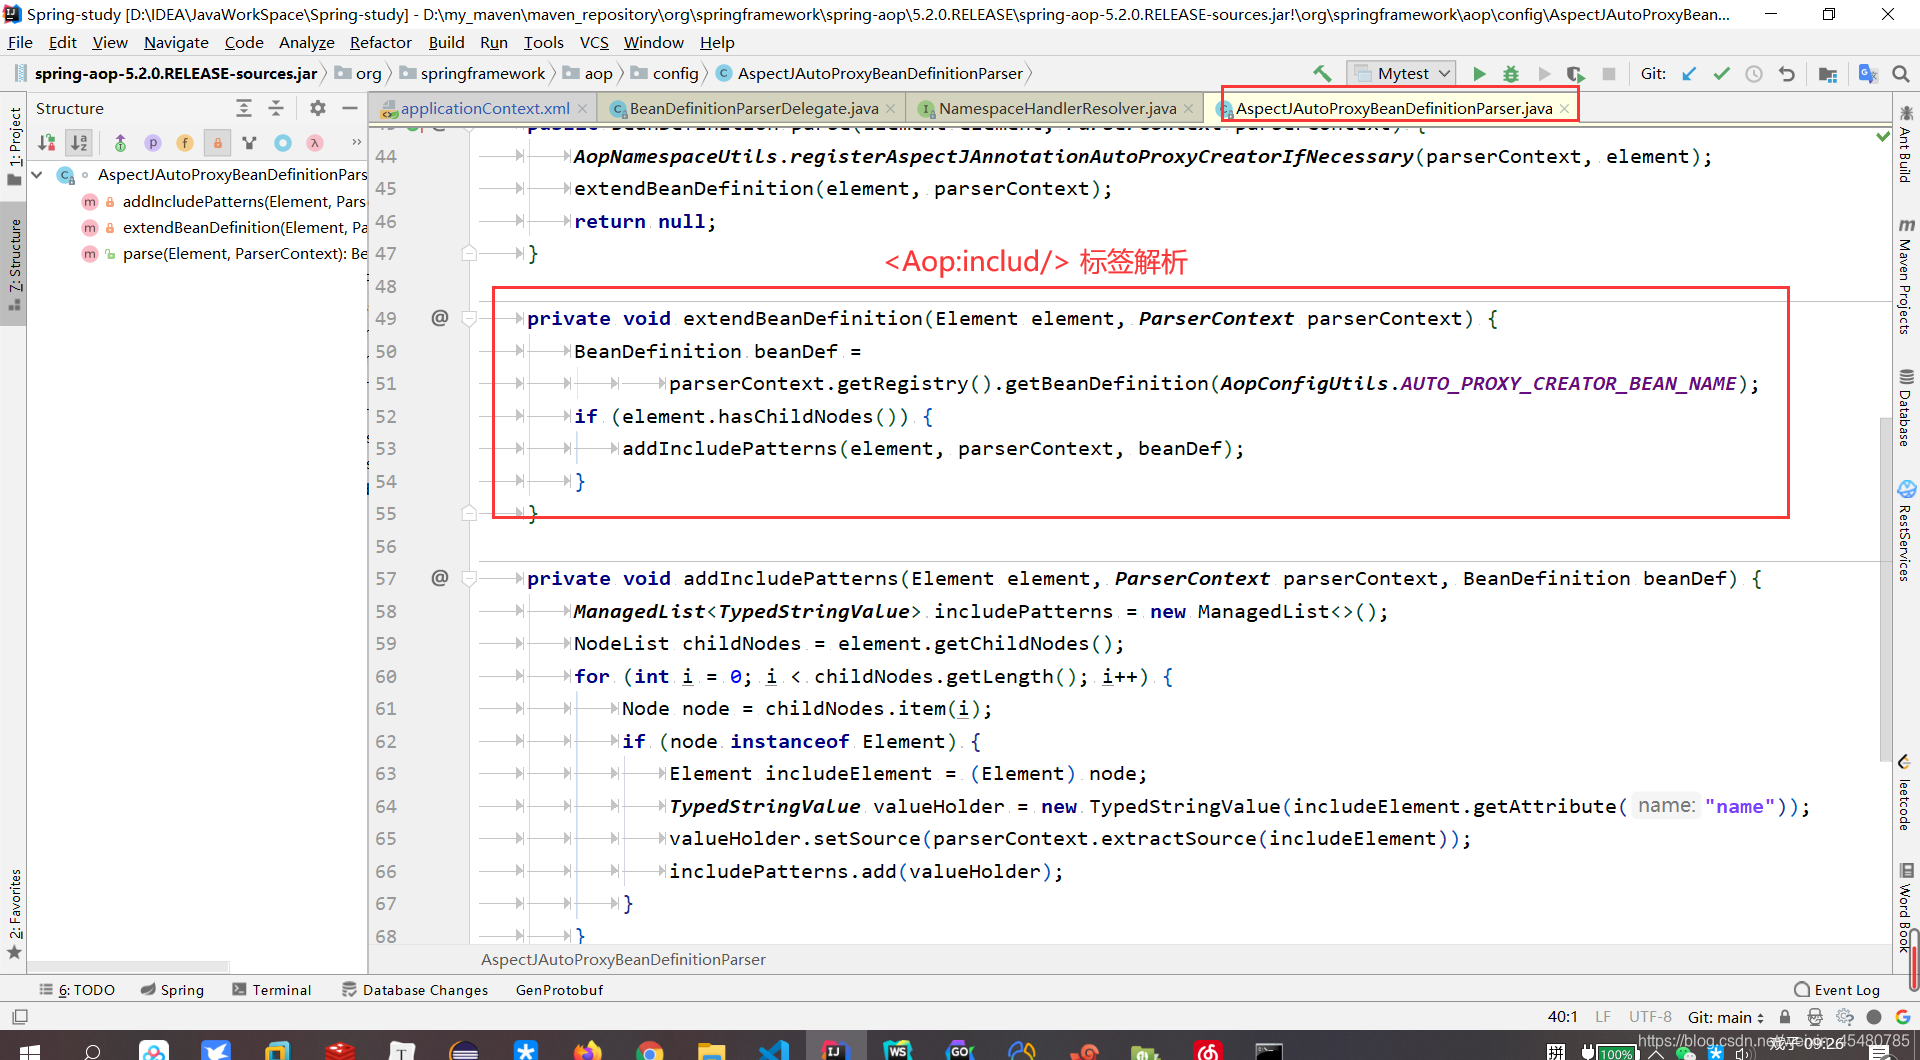
Task: Click the undo arrow icon in the toolbar
Action: [1786, 74]
